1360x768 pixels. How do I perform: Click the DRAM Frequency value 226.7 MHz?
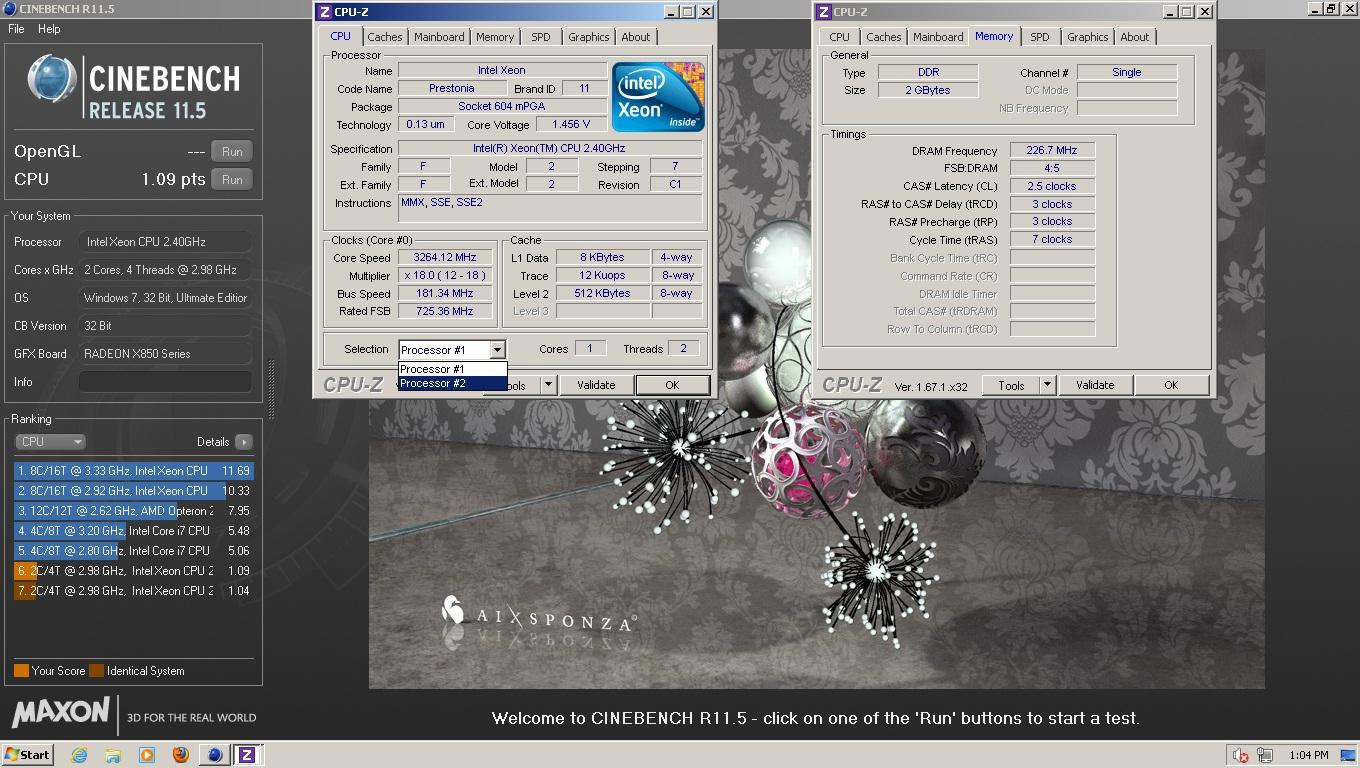[1052, 150]
